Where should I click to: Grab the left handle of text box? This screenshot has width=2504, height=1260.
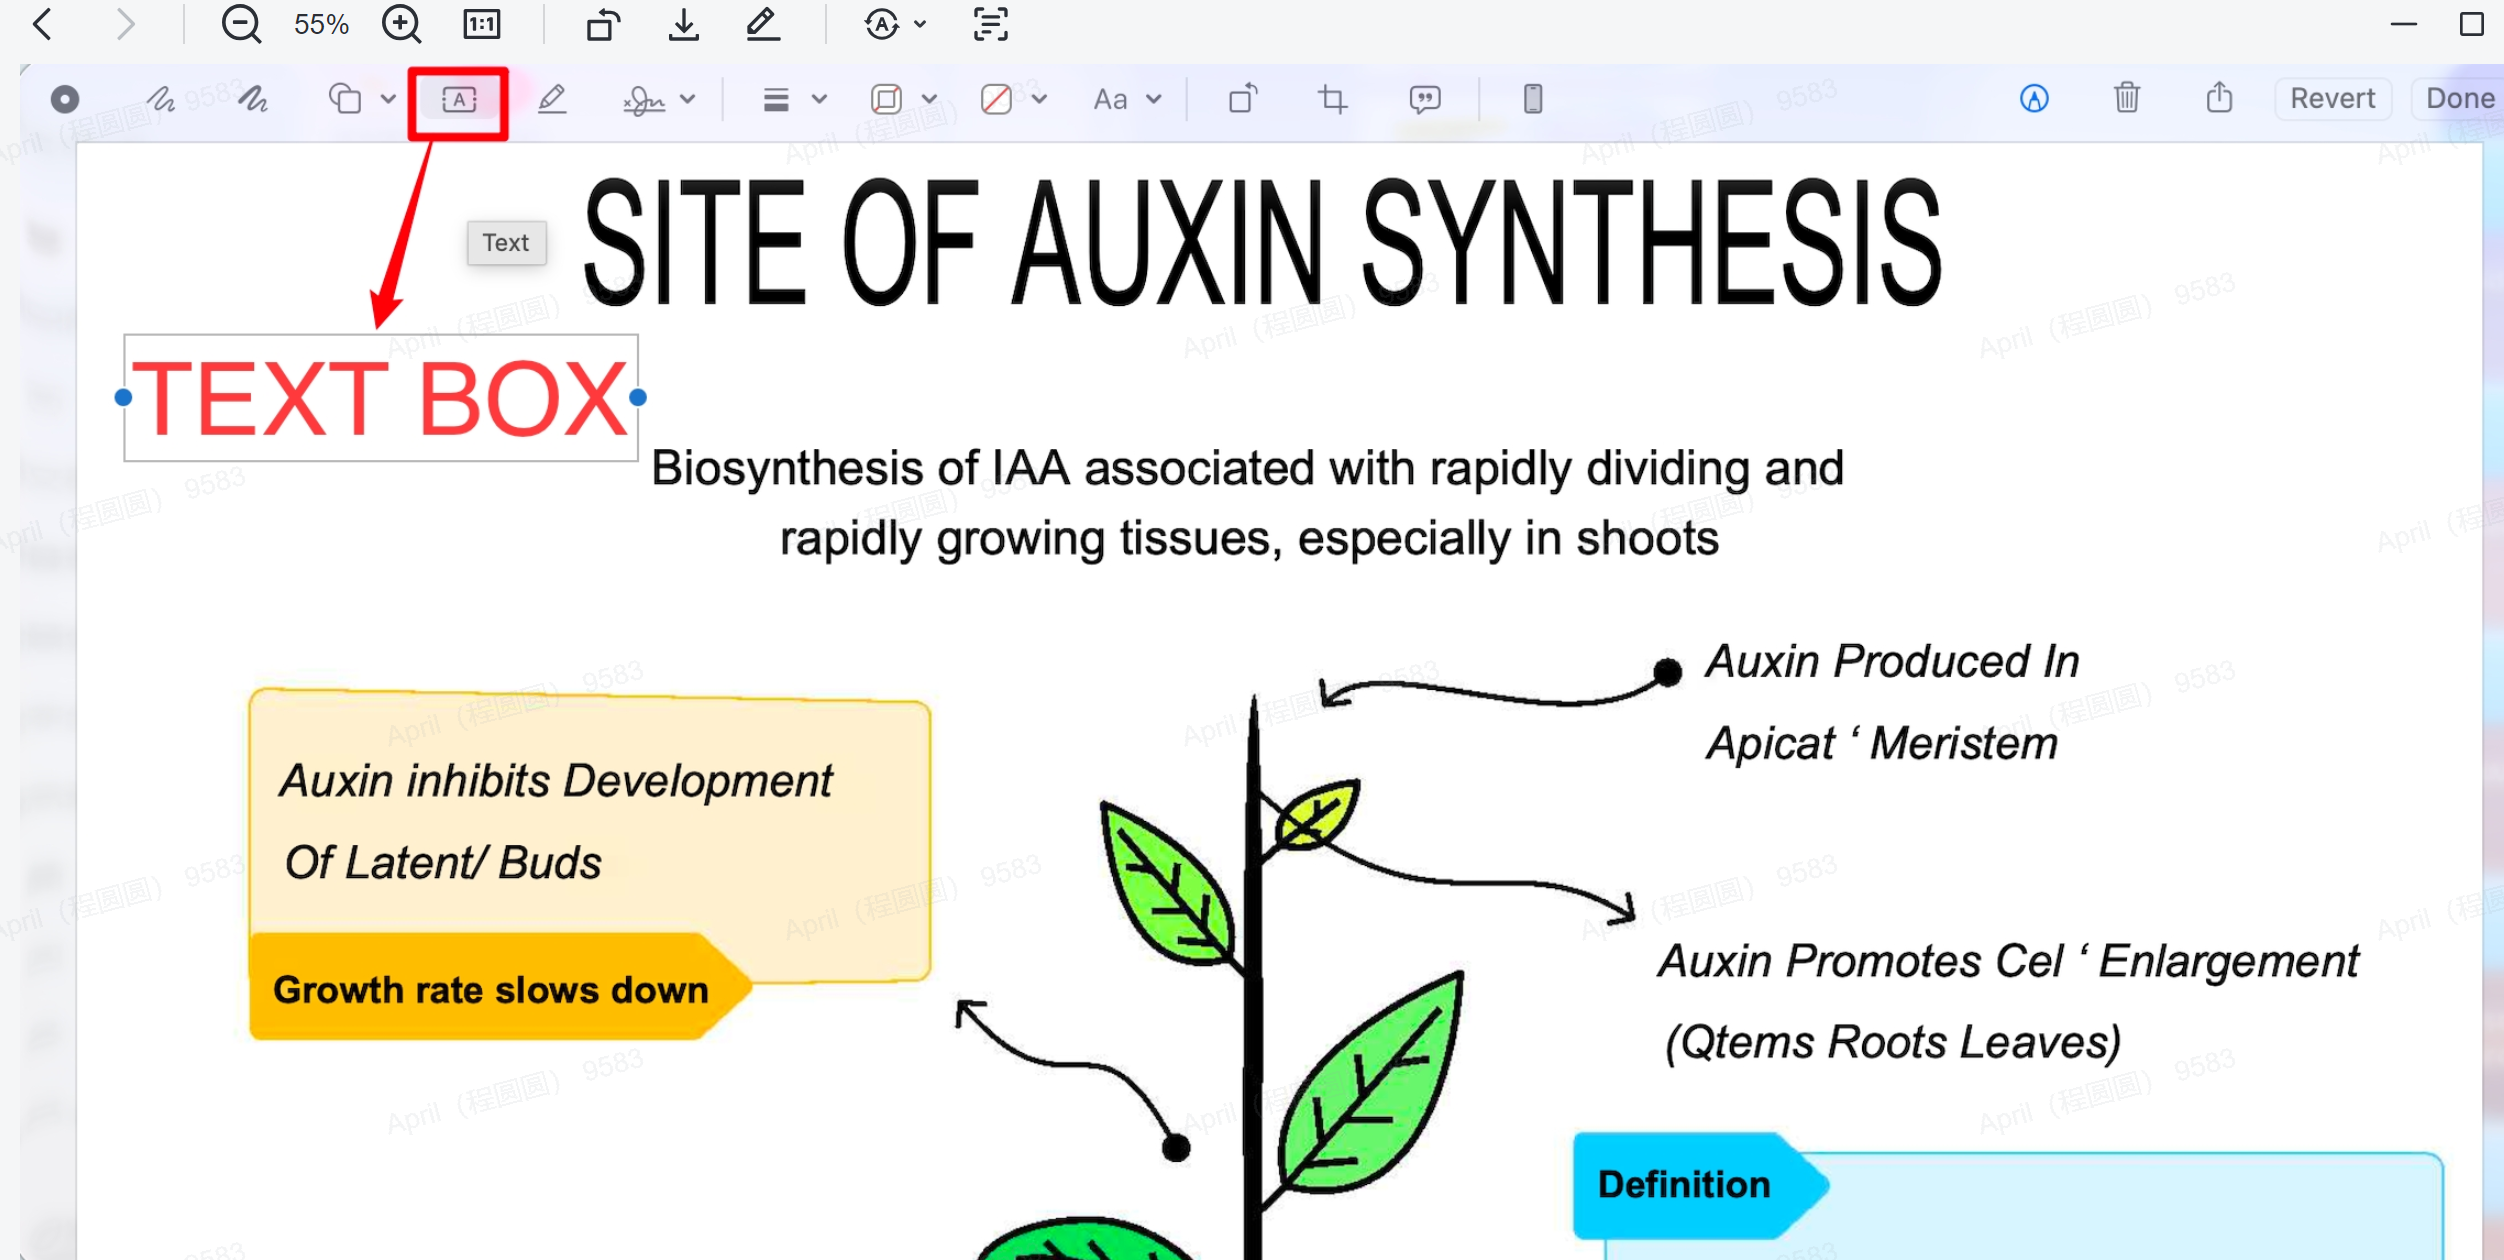tap(123, 398)
